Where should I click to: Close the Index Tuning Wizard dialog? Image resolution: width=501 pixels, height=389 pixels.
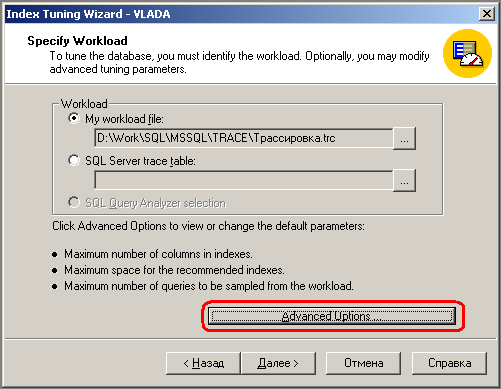(487, 14)
